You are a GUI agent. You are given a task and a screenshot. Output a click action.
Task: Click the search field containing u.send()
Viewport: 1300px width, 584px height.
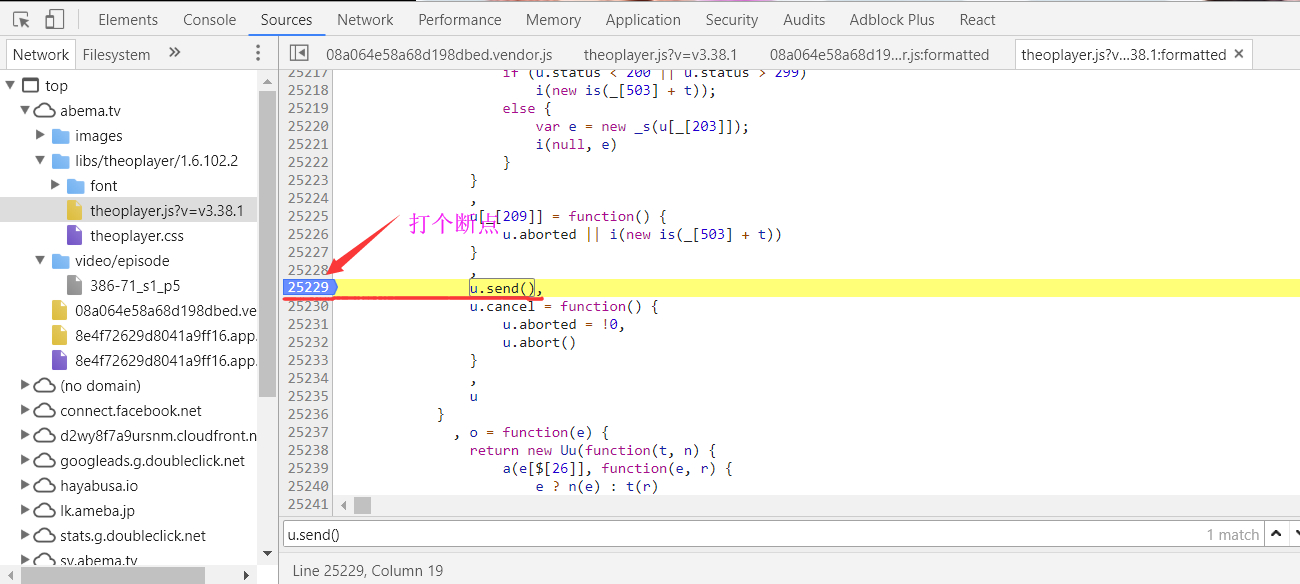click(x=740, y=534)
